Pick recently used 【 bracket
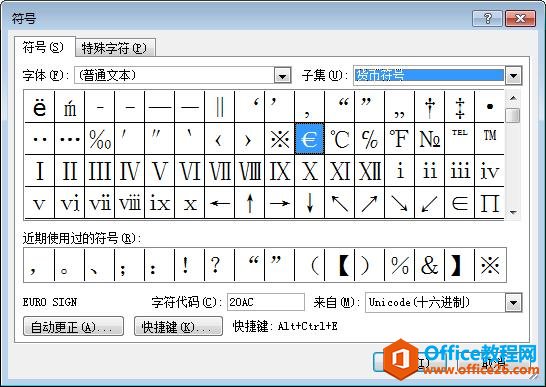The width and height of the screenshot is (546, 387). tap(340, 265)
